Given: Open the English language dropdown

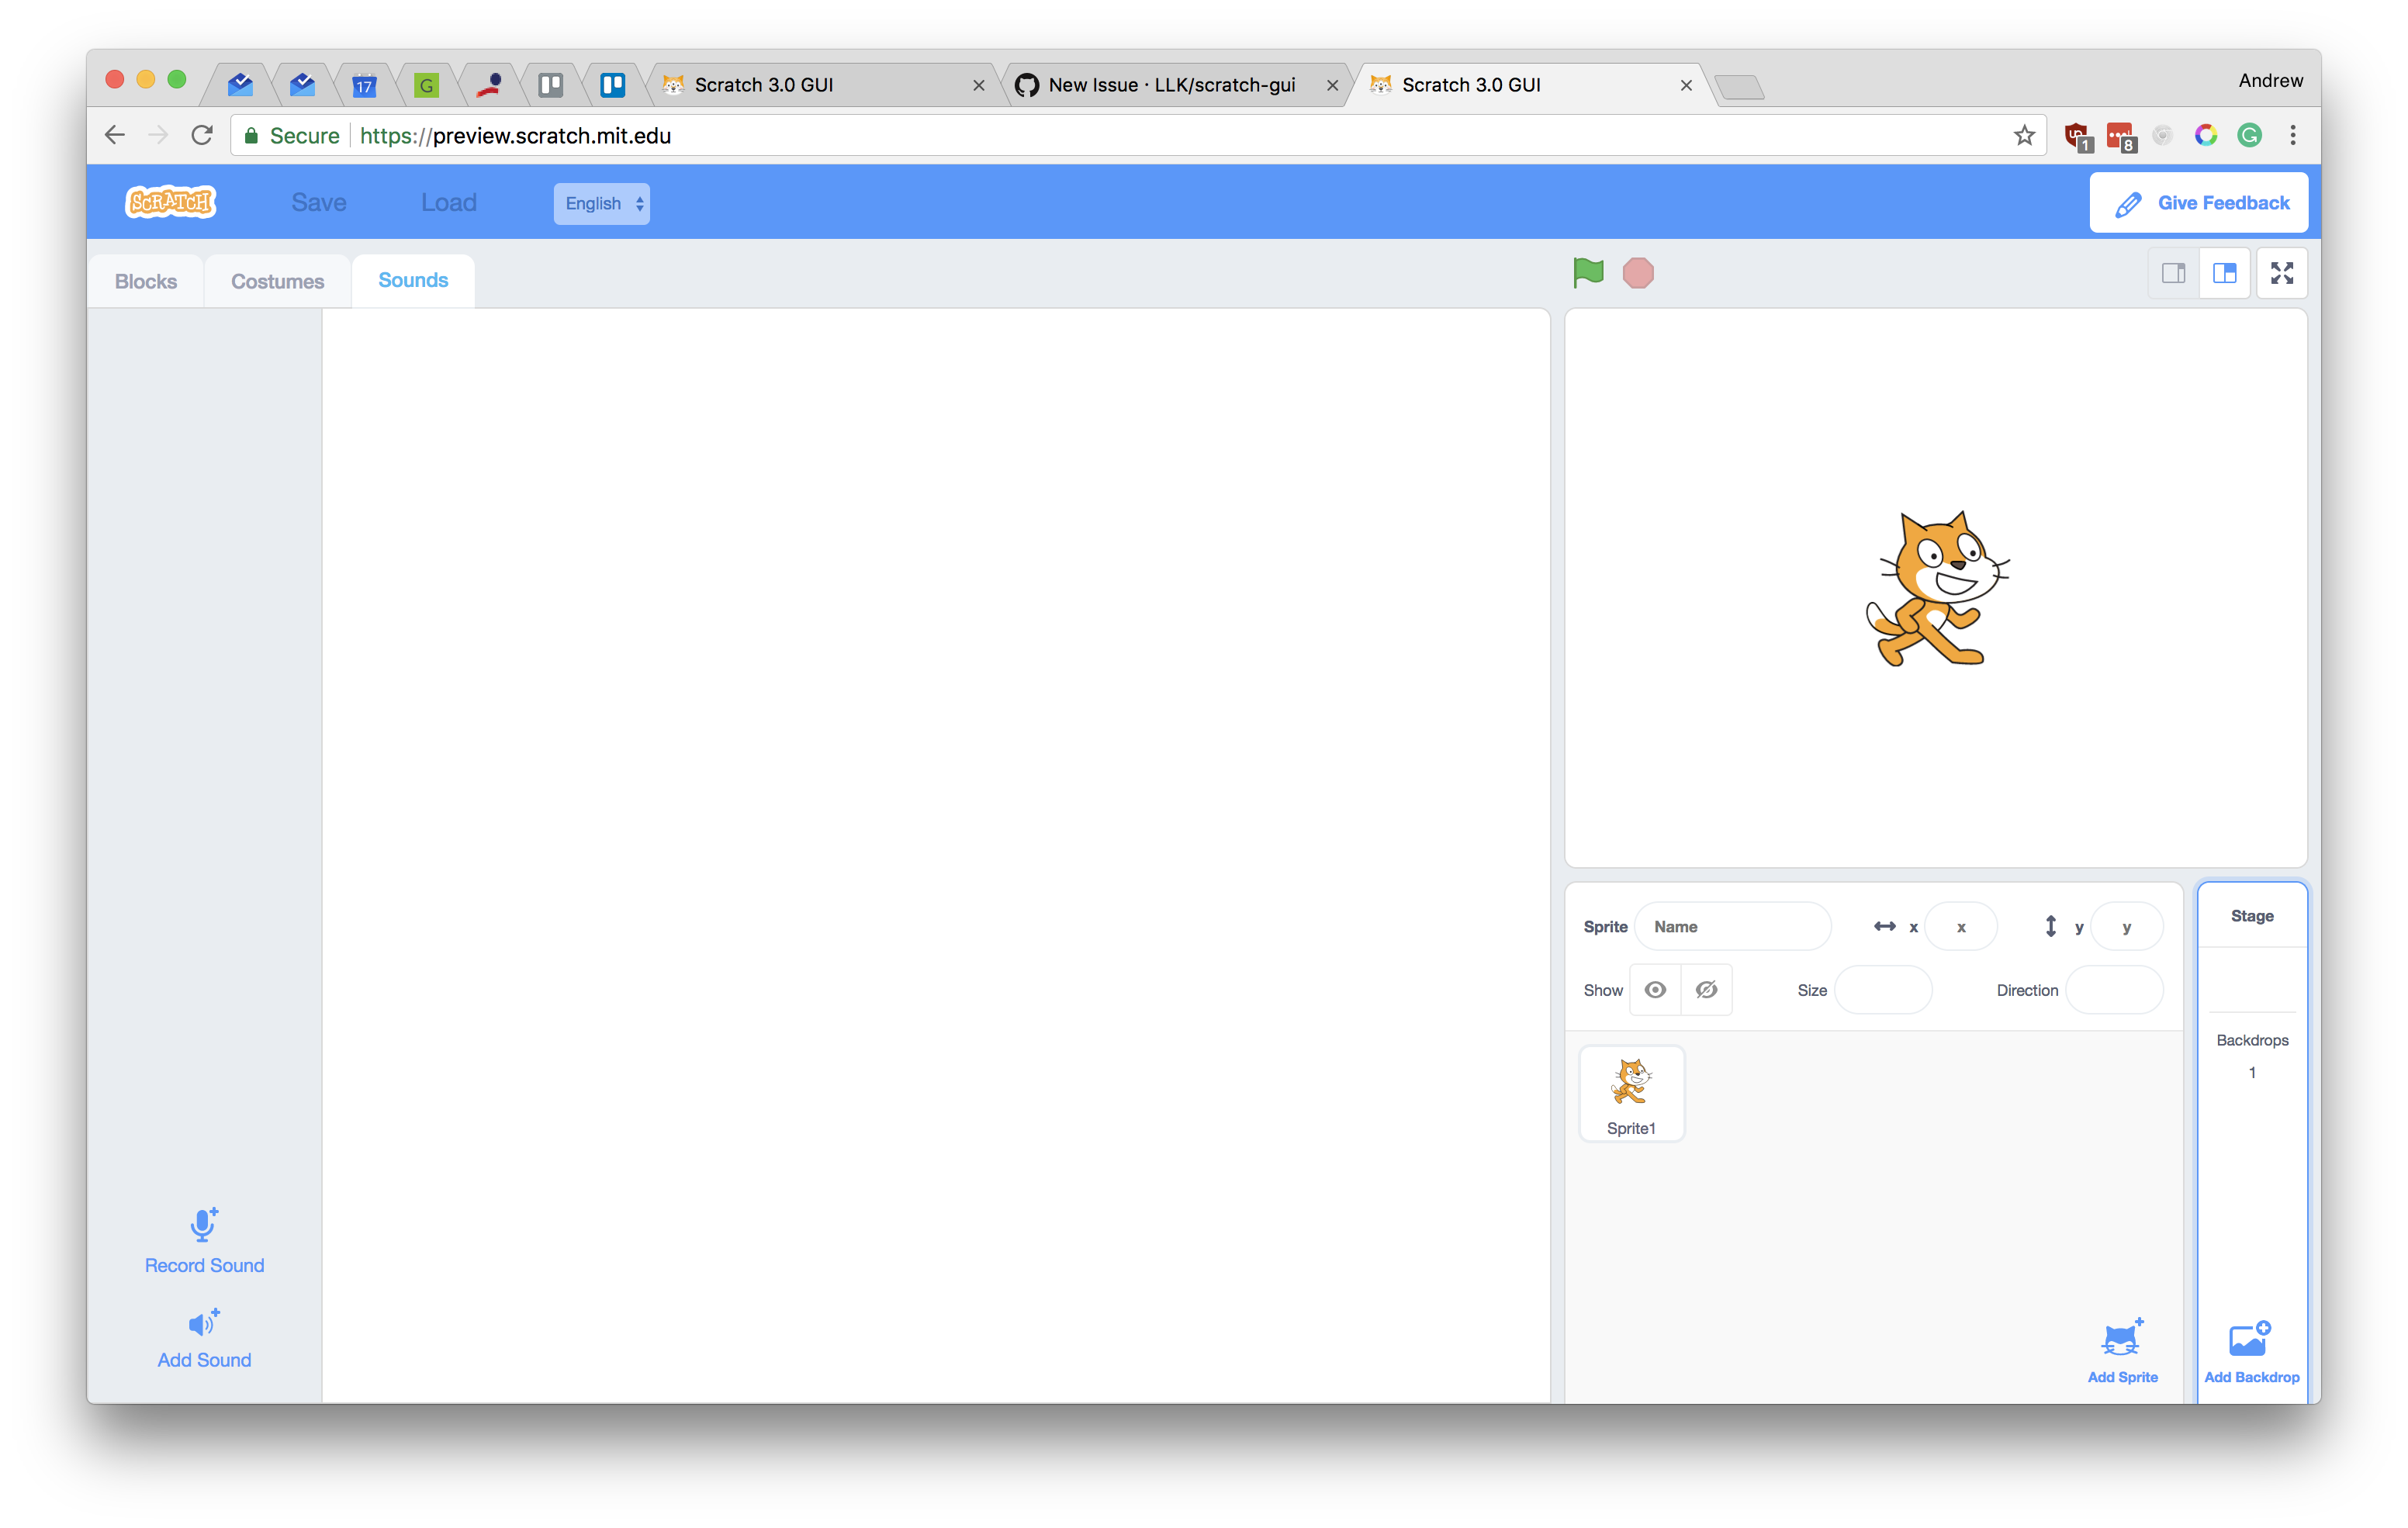Looking at the screenshot, I should tap(601, 203).
